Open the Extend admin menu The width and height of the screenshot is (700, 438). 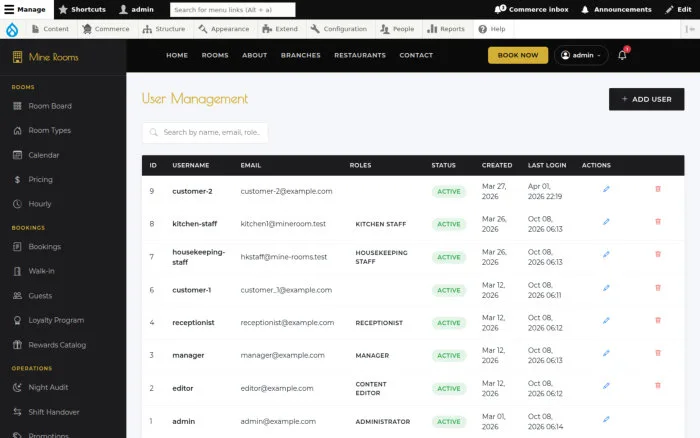[280, 29]
